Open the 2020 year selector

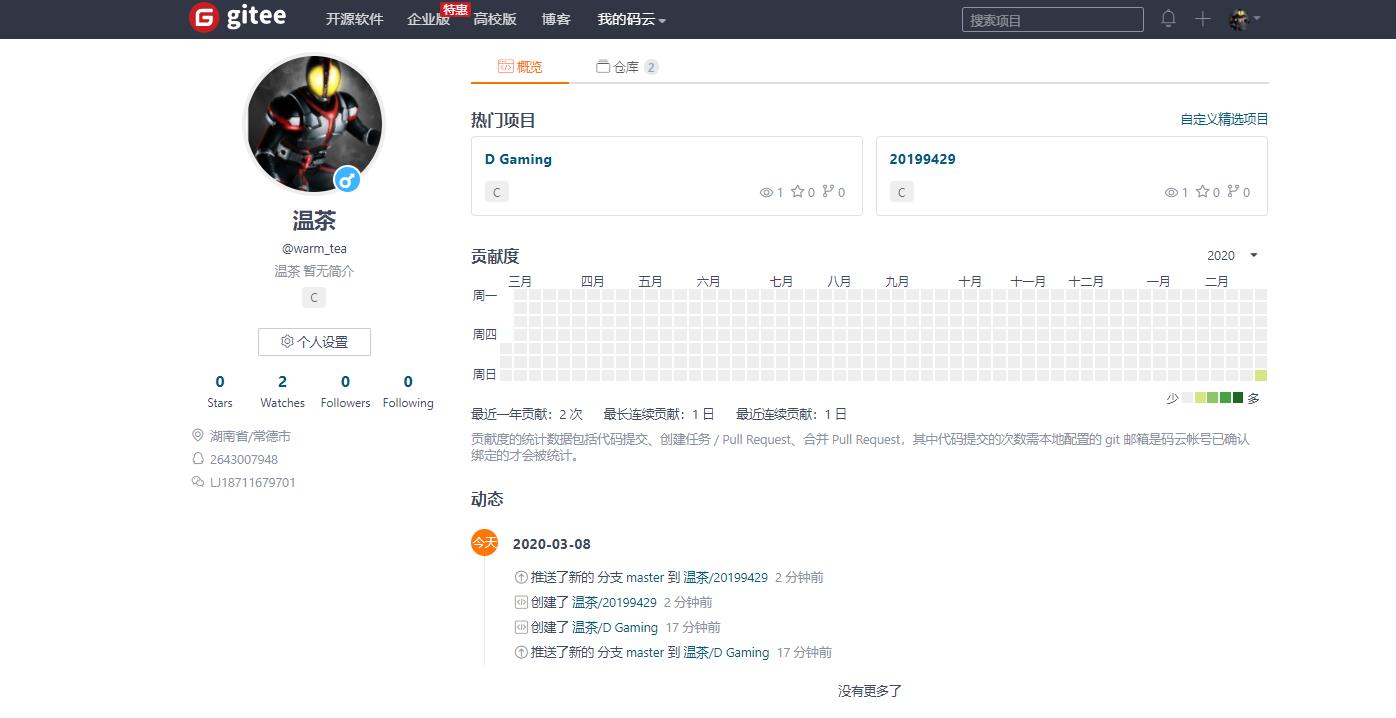[1232, 256]
